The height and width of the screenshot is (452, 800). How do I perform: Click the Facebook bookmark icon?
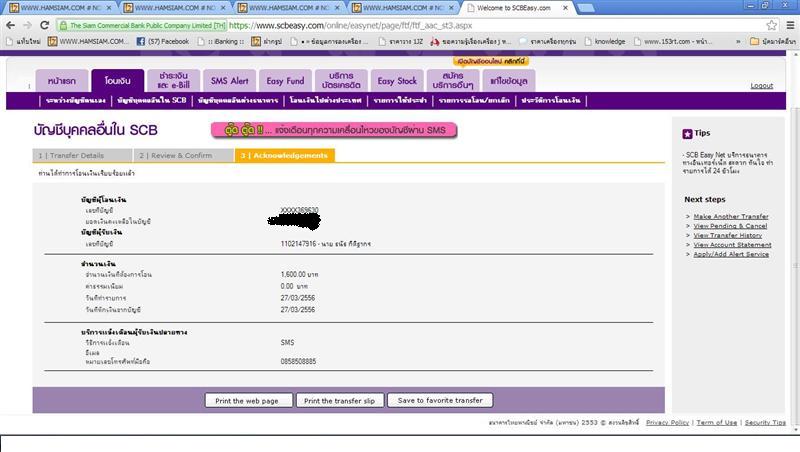141,41
